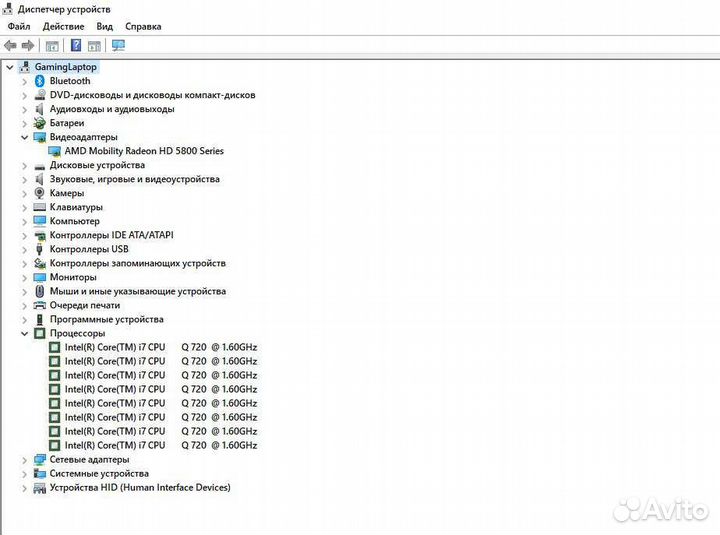Select the first Intel Core i7 CPU entry
The height and width of the screenshot is (535, 720).
[x=160, y=347]
